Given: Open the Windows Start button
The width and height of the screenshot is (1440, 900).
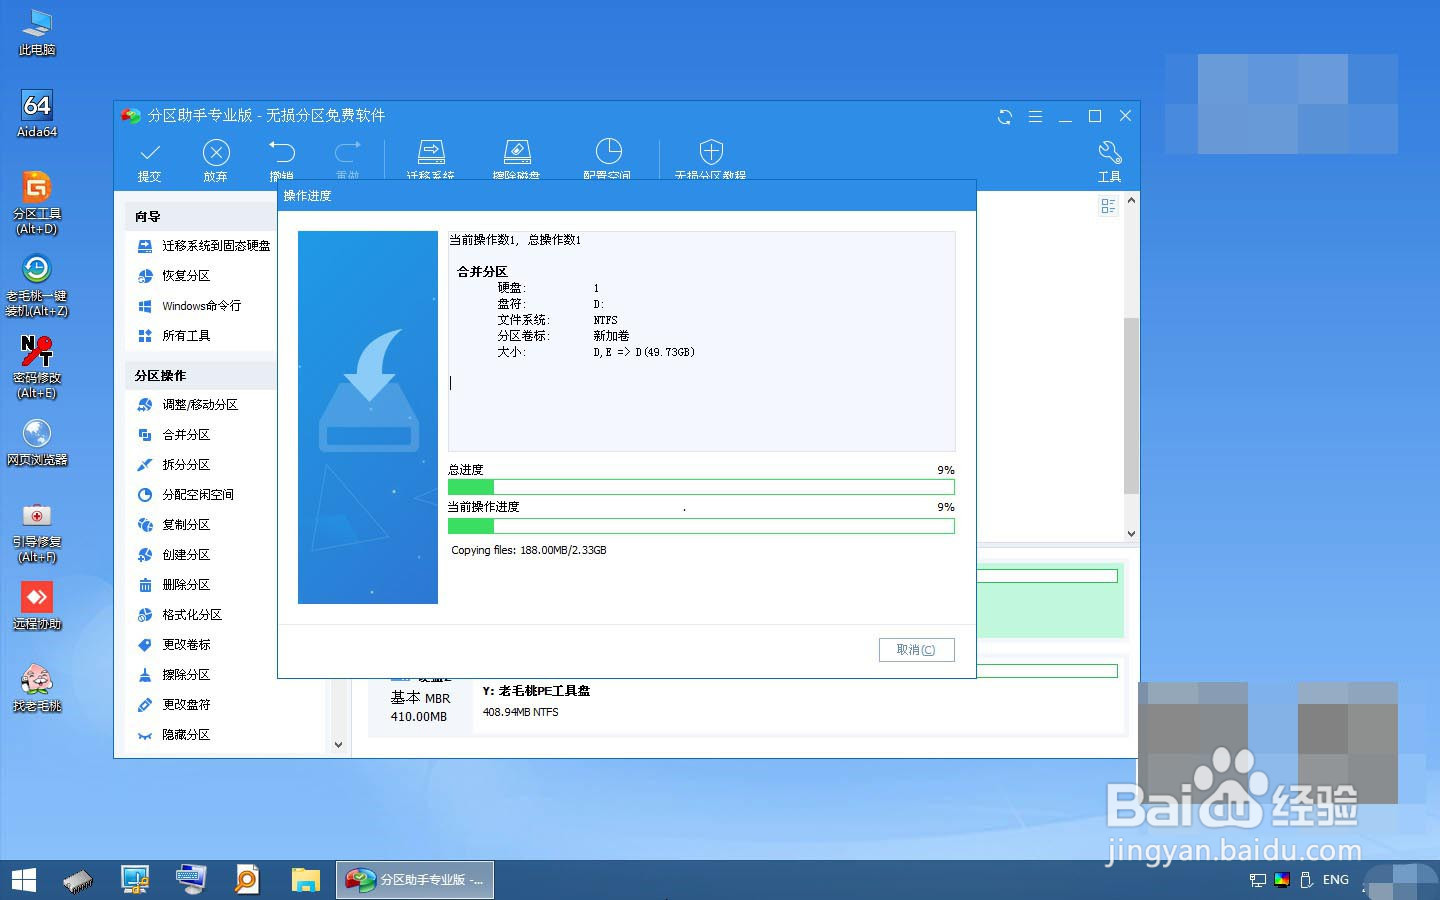Looking at the screenshot, I should (x=24, y=880).
